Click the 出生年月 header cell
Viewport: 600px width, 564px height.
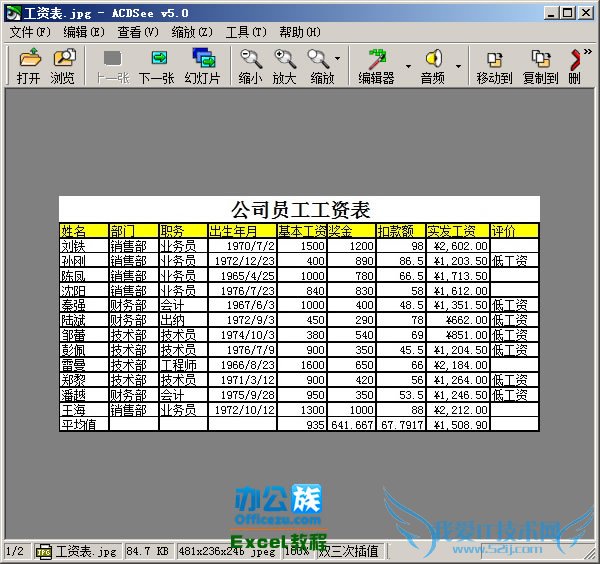242,231
